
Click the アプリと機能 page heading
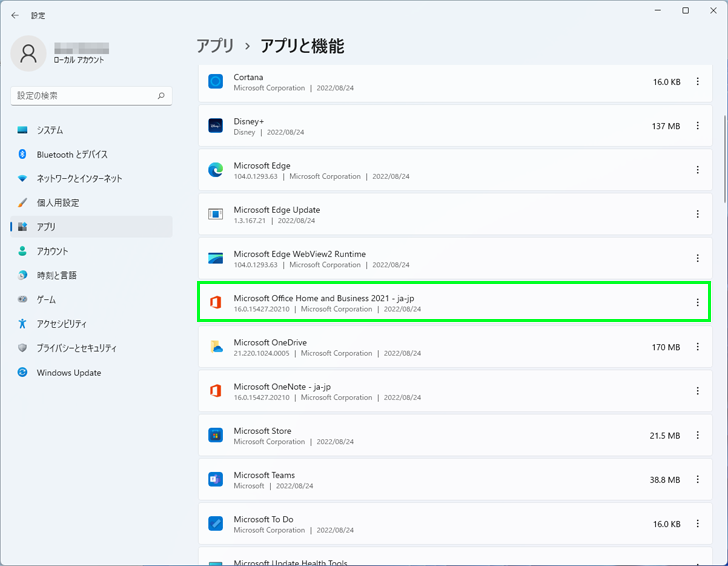coord(302,46)
